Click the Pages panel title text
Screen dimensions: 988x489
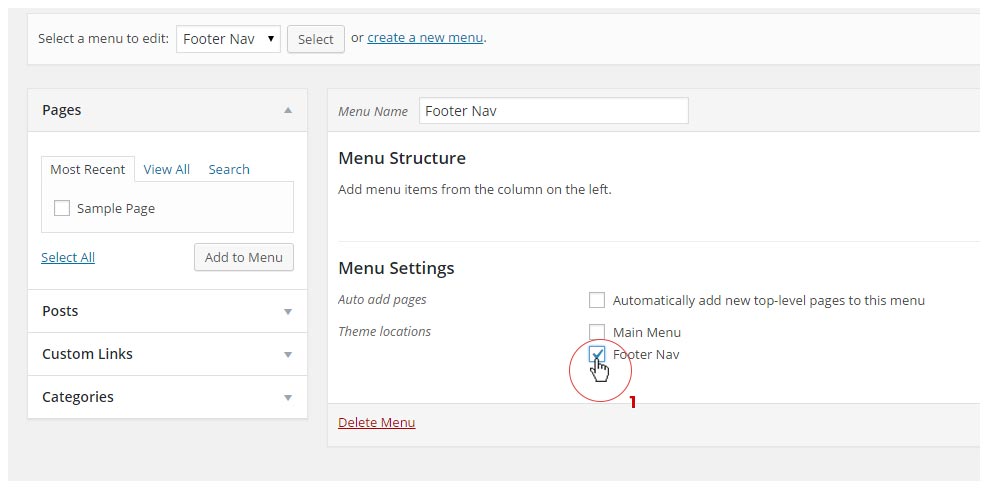(62, 110)
